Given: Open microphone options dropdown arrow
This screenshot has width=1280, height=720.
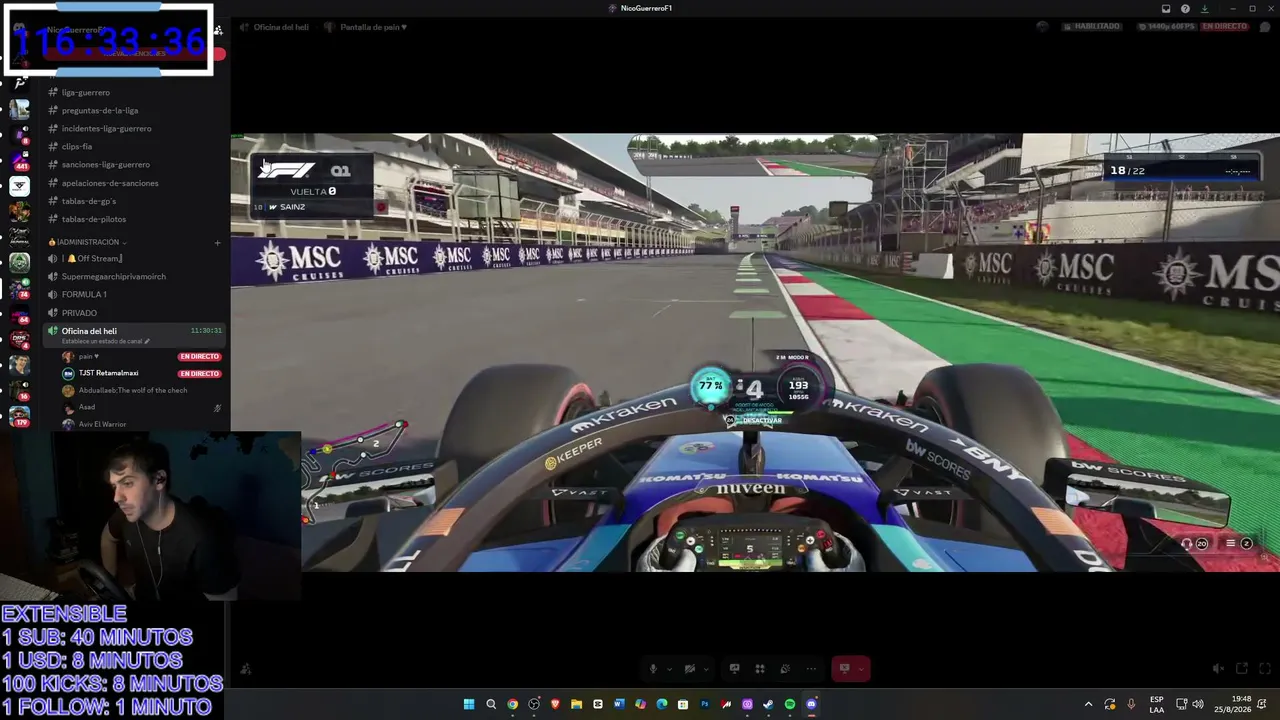Looking at the screenshot, I should [668, 669].
